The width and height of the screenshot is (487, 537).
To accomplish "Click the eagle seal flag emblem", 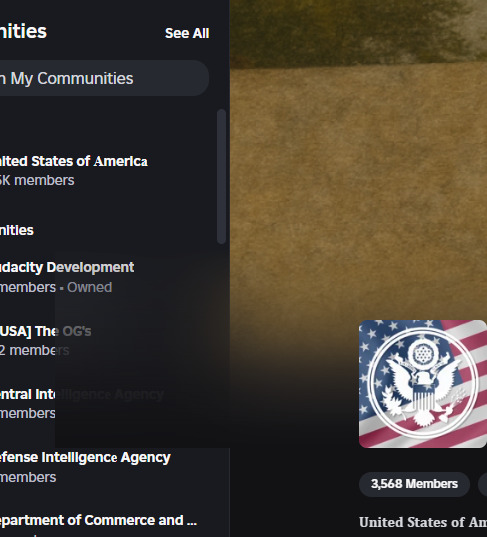I will 423,384.
